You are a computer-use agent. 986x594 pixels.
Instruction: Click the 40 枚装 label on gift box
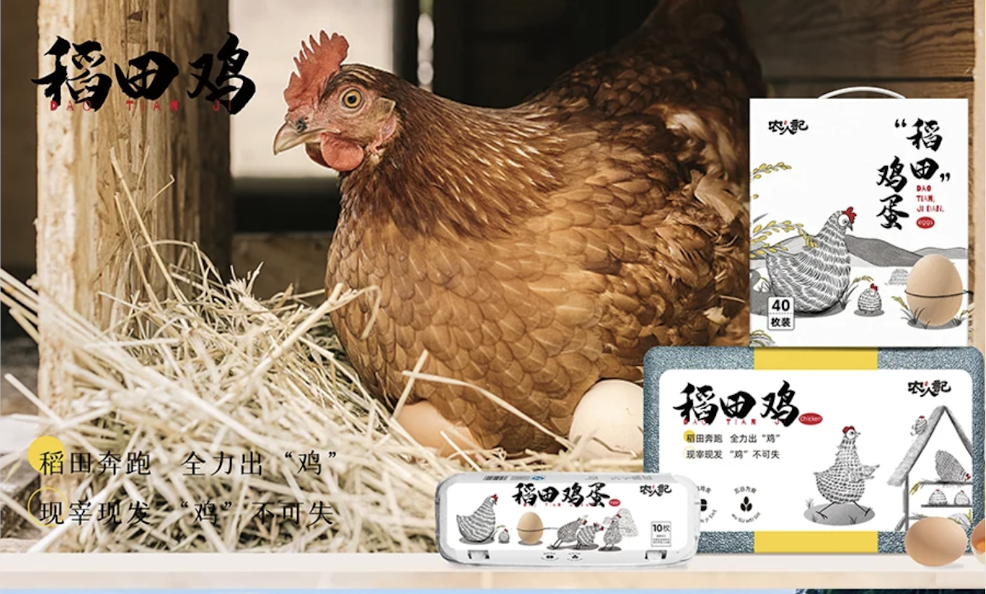780,313
